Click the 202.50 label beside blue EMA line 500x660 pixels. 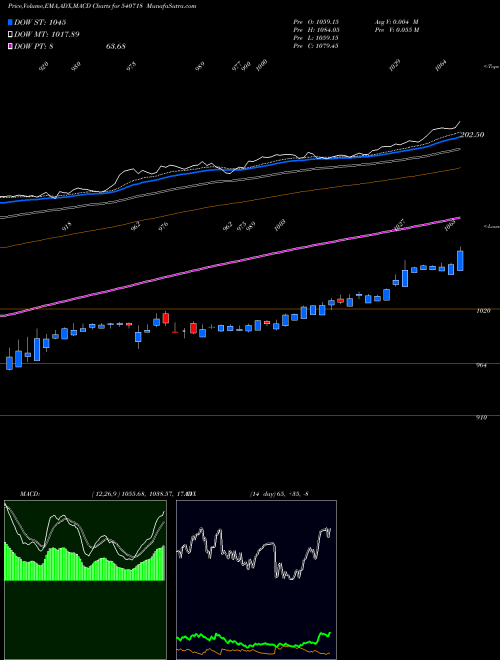(x=472, y=135)
